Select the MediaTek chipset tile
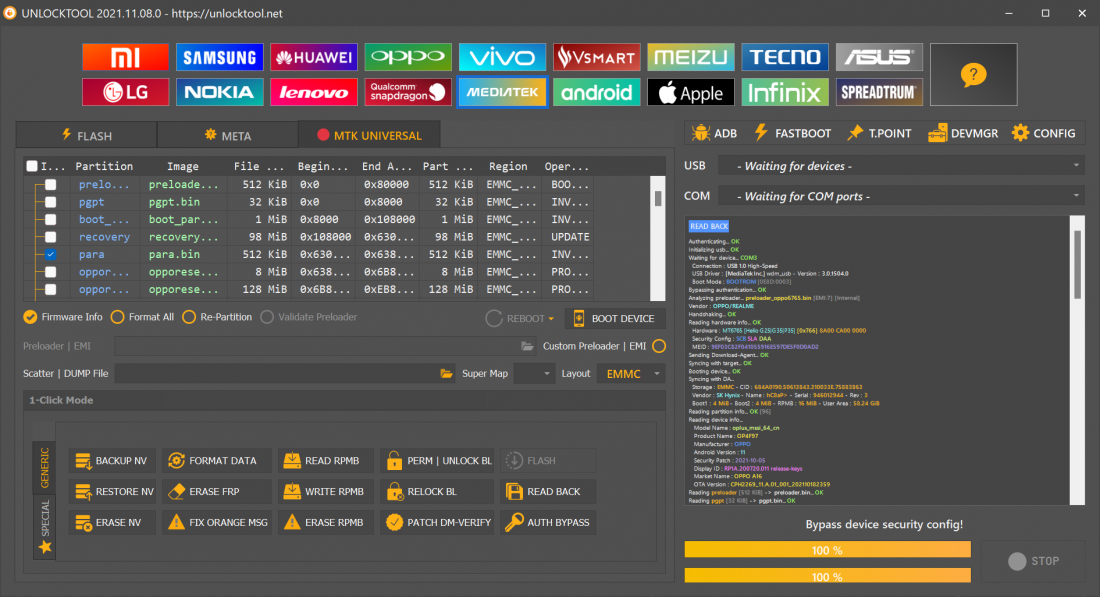This screenshot has width=1100, height=597. pos(502,92)
